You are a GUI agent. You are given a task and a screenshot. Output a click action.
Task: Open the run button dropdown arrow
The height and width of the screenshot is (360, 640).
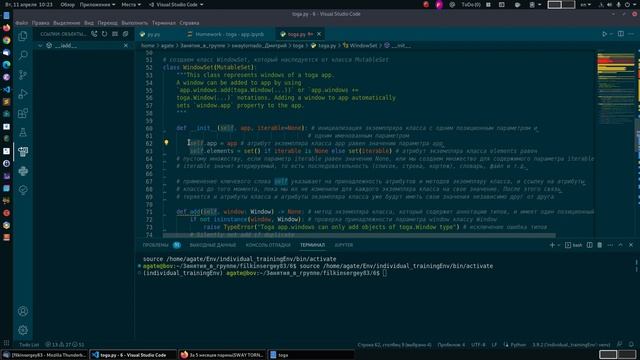[611, 34]
